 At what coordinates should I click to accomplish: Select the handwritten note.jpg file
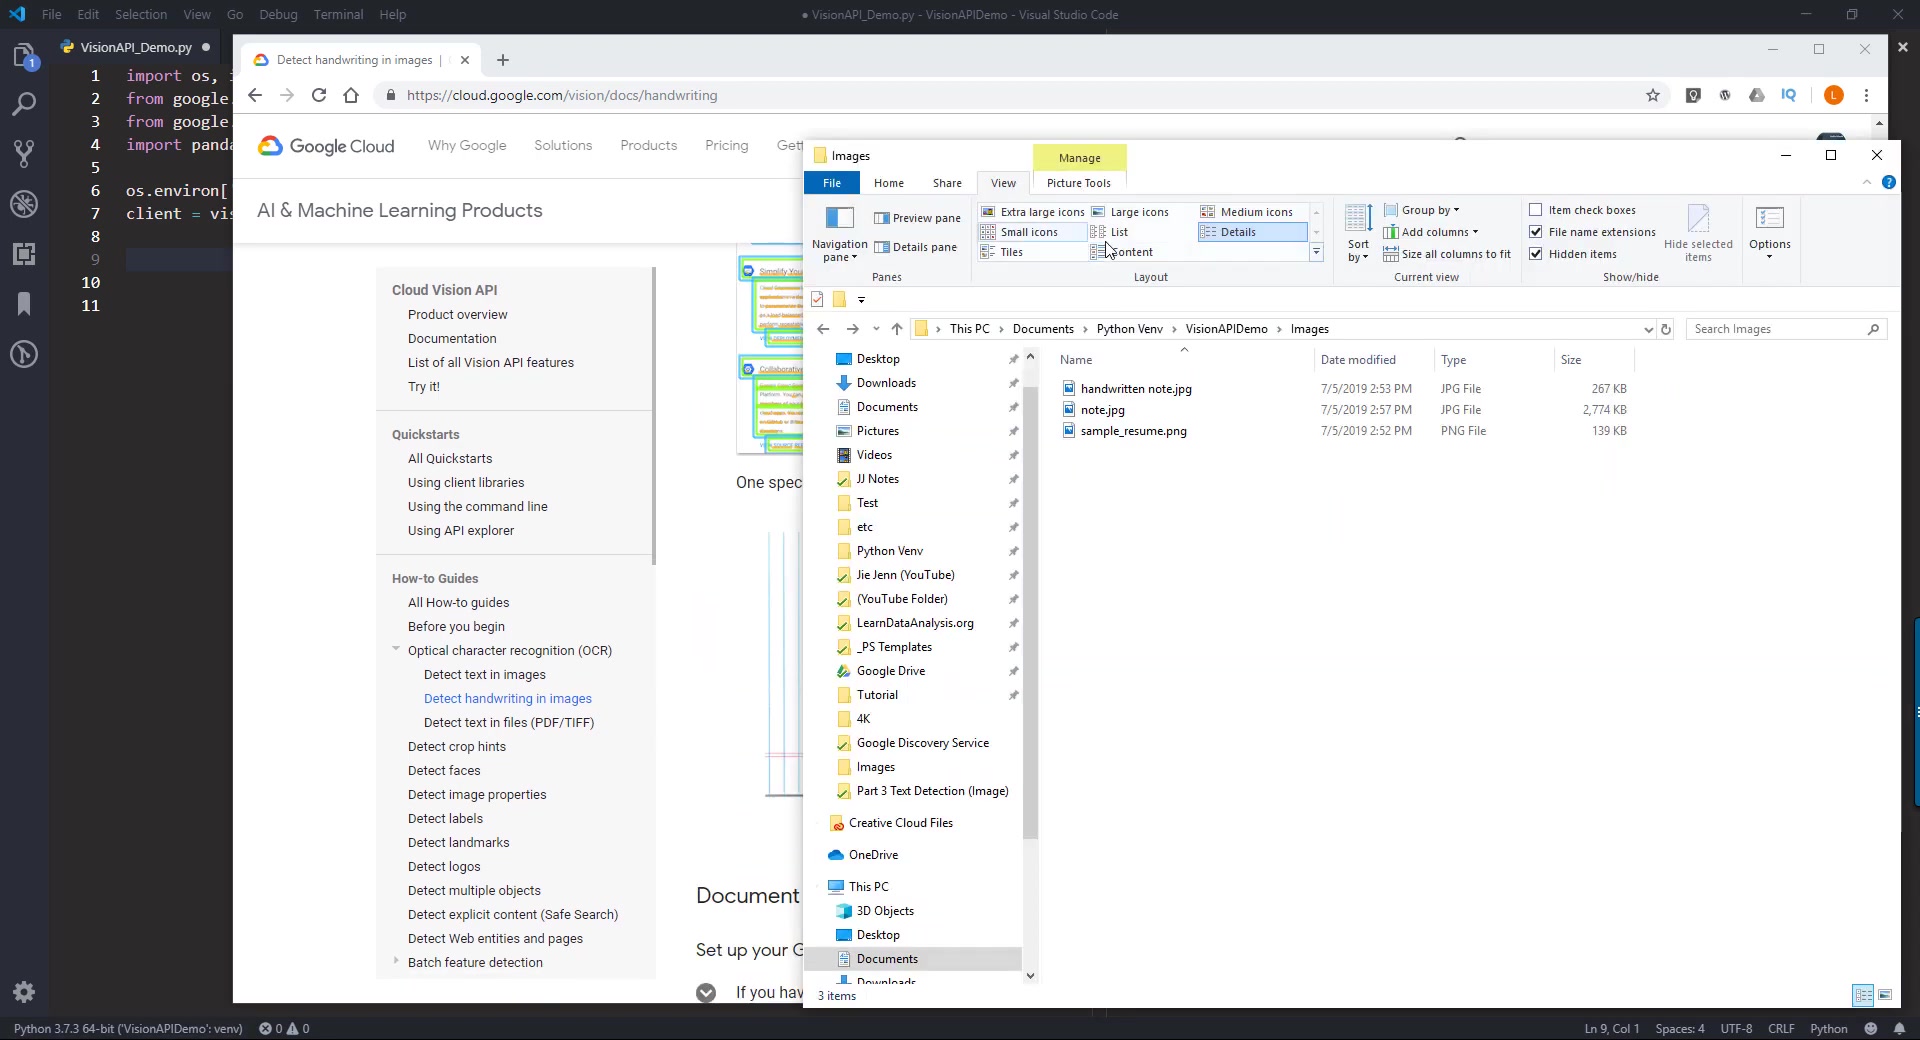pyautogui.click(x=1136, y=389)
